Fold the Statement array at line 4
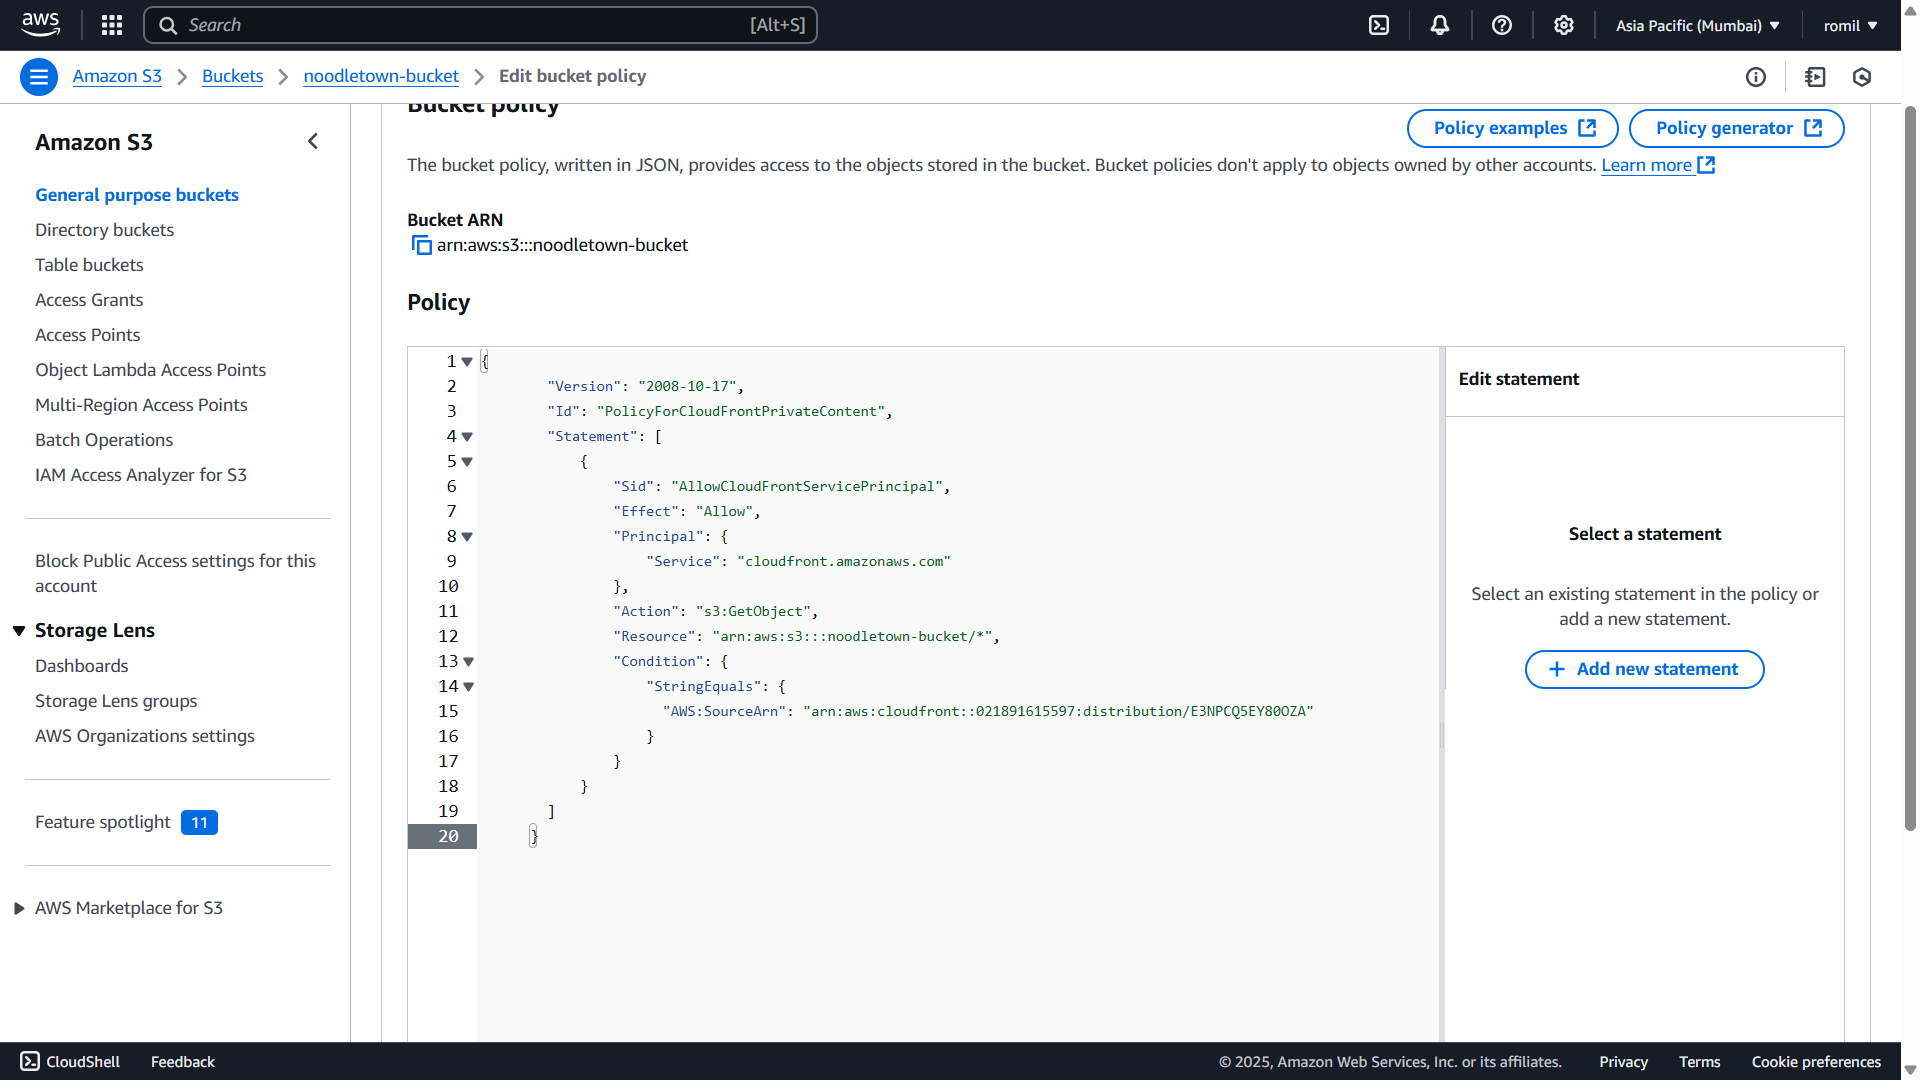 [x=467, y=437]
